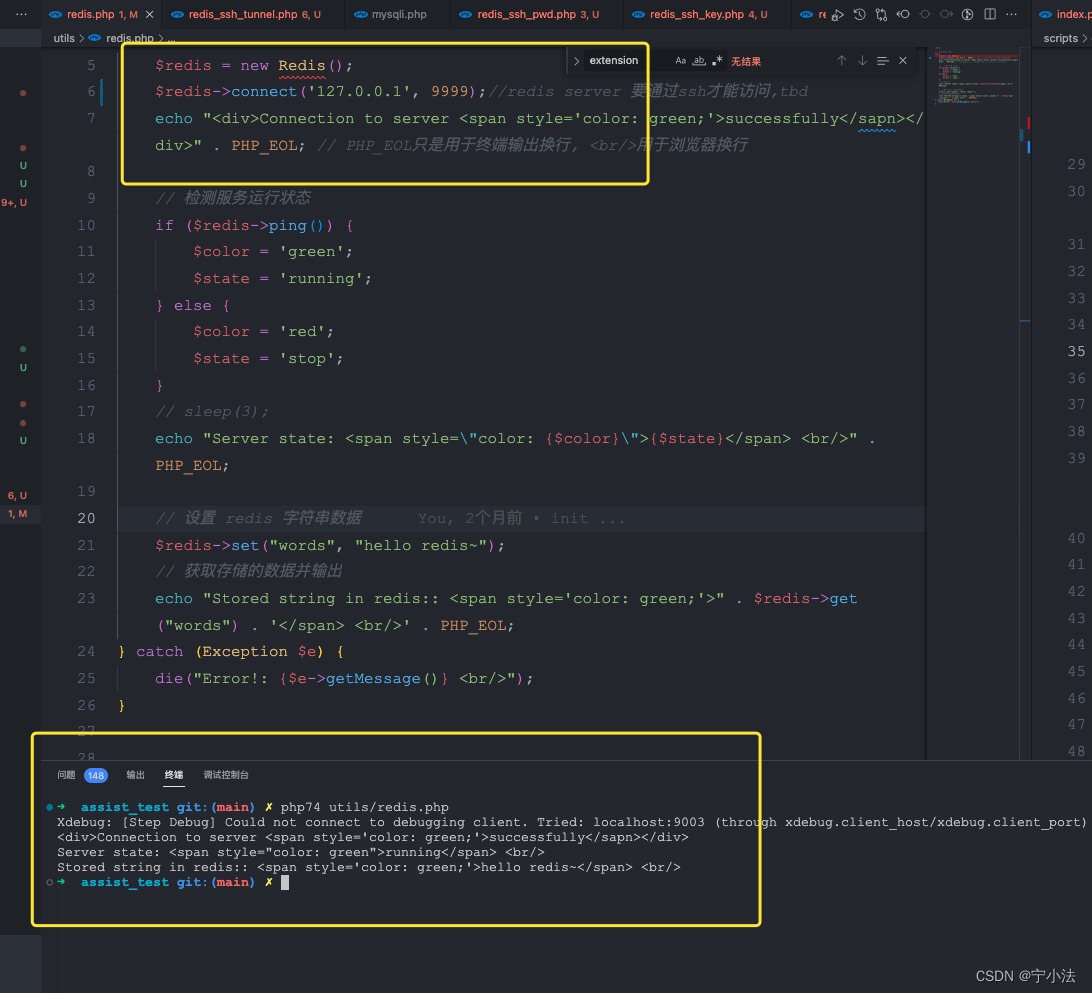The width and height of the screenshot is (1092, 993).
Task: Open the 调试控制台 panel tab
Action: (226, 775)
